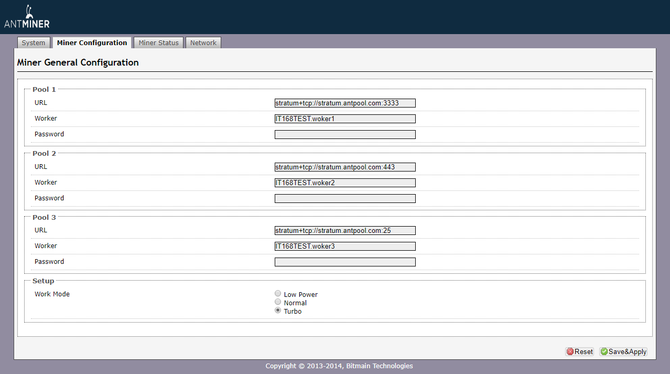Edit the Pool 1 URL field
This screenshot has height=374, width=670.
coord(345,103)
